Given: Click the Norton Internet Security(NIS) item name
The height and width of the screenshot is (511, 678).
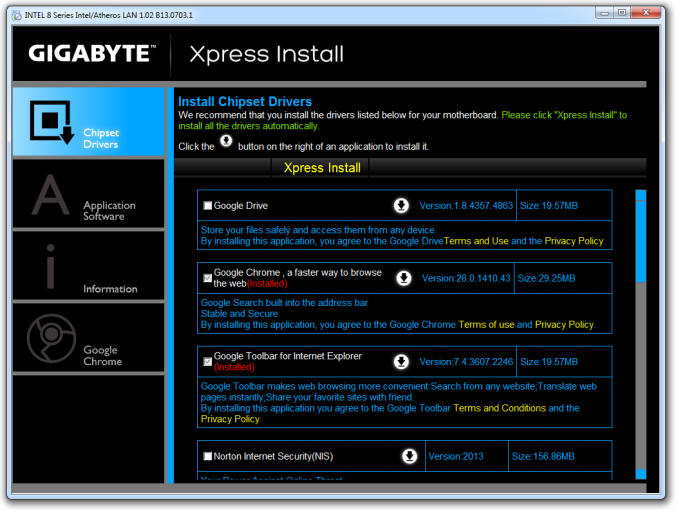Looking at the screenshot, I should [273, 457].
